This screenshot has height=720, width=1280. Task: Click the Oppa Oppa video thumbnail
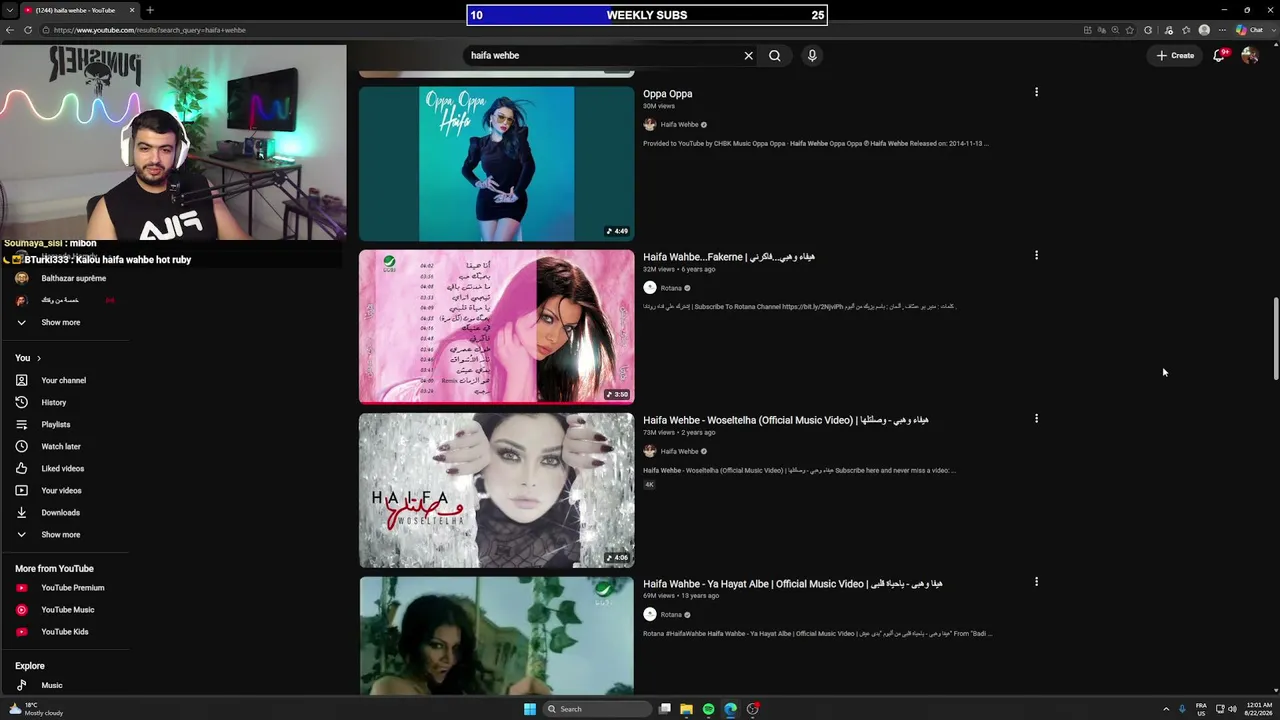(x=497, y=164)
